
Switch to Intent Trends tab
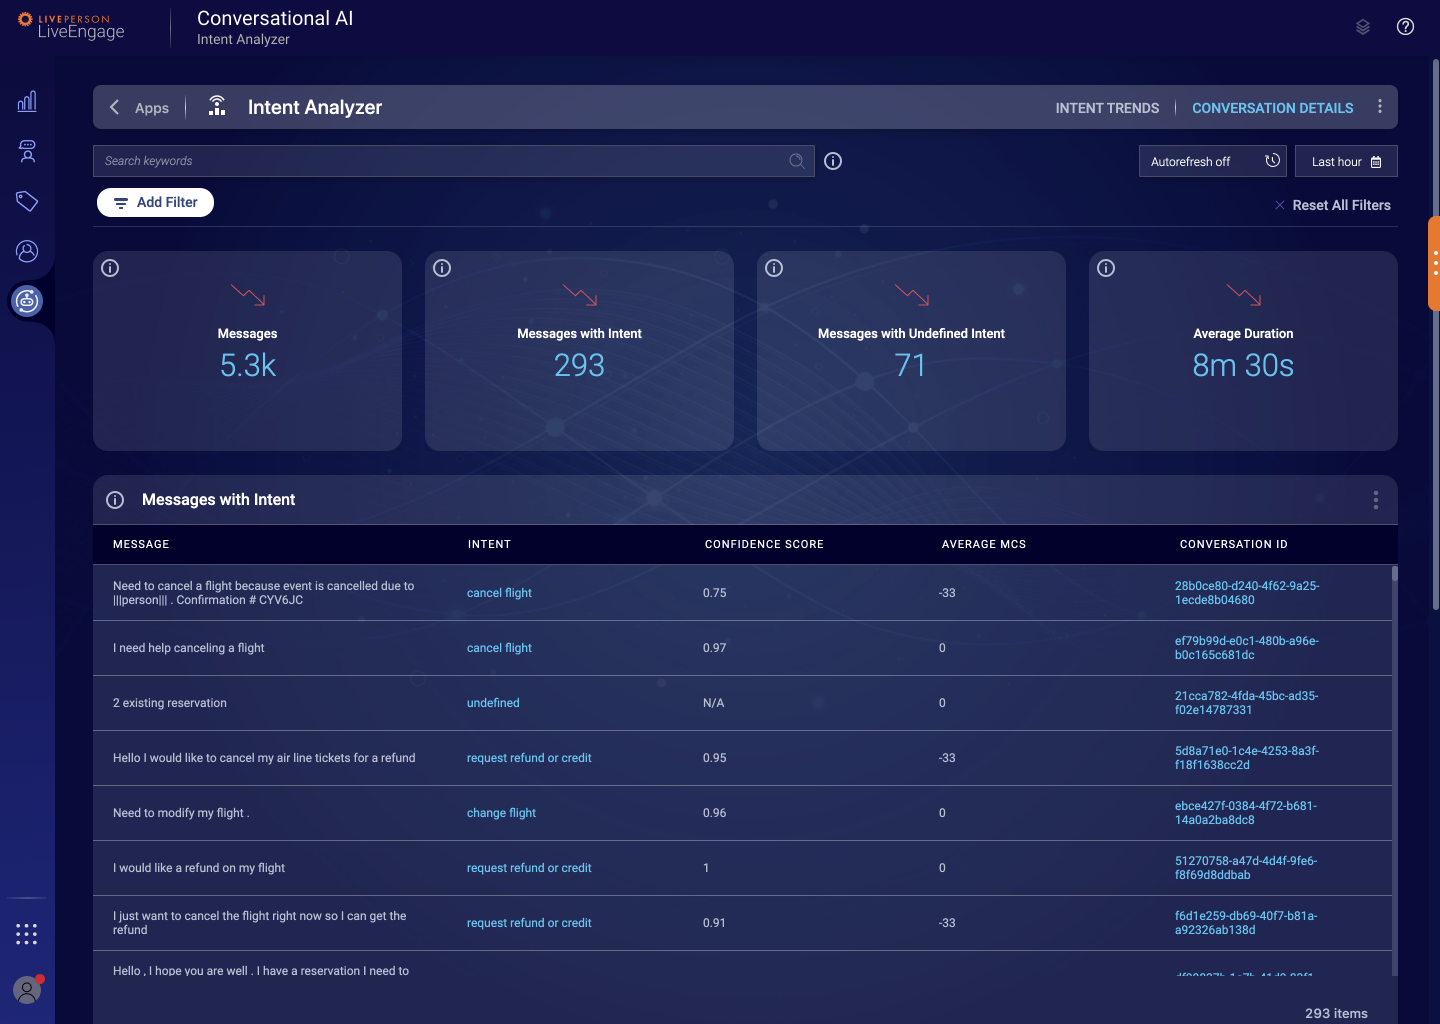[1107, 108]
